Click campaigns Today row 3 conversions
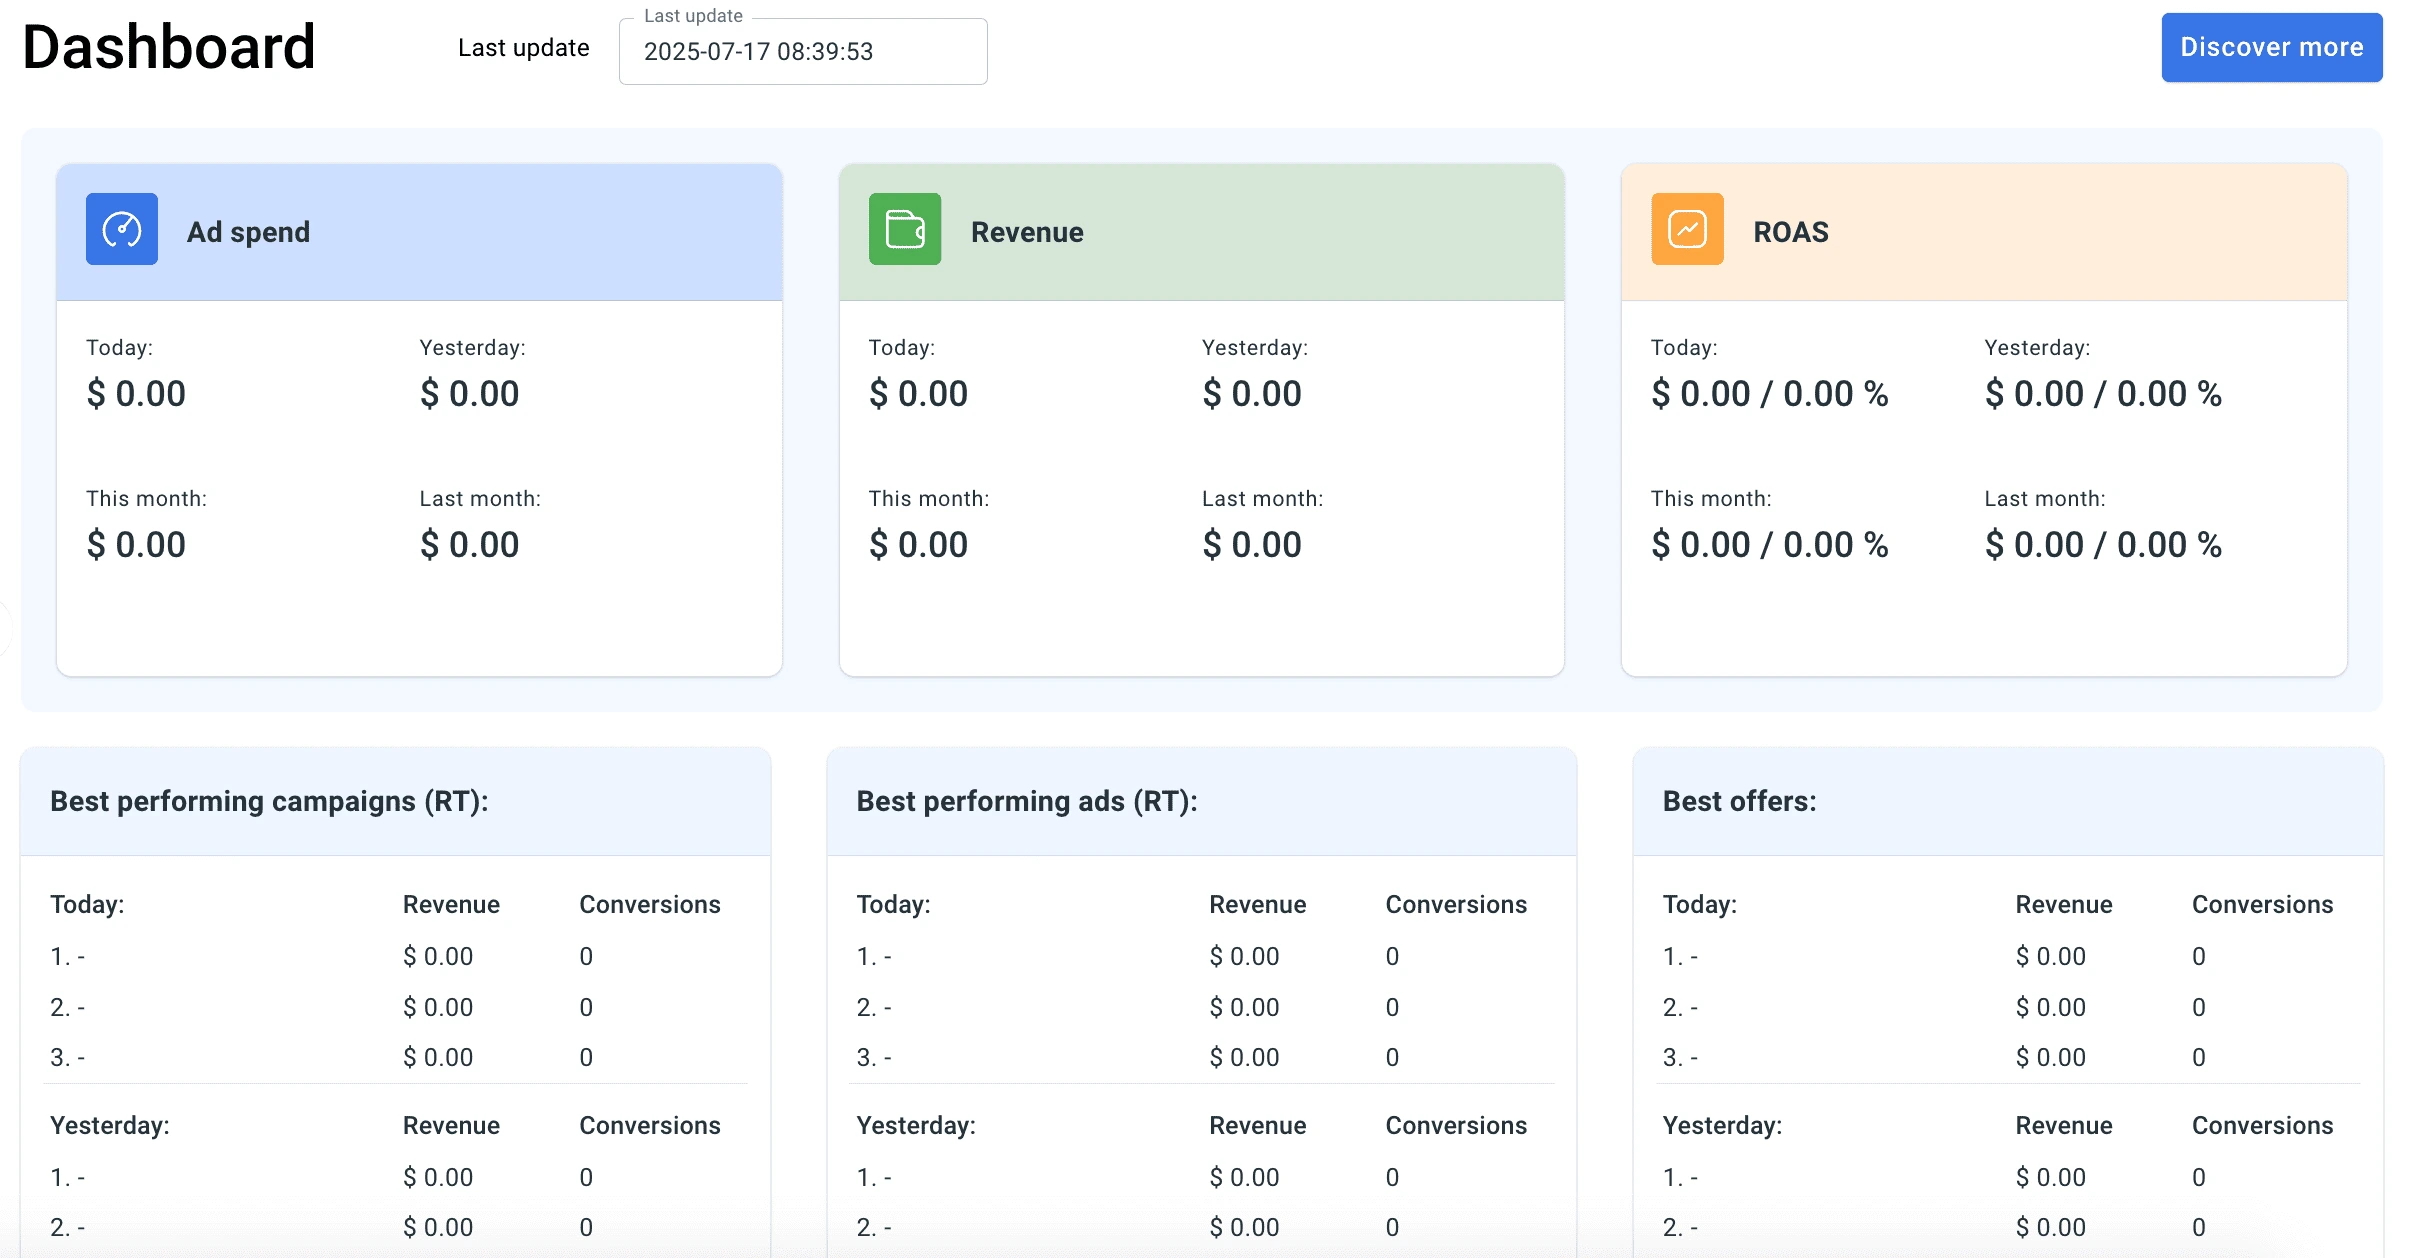The height and width of the screenshot is (1258, 2410). coord(586,1057)
